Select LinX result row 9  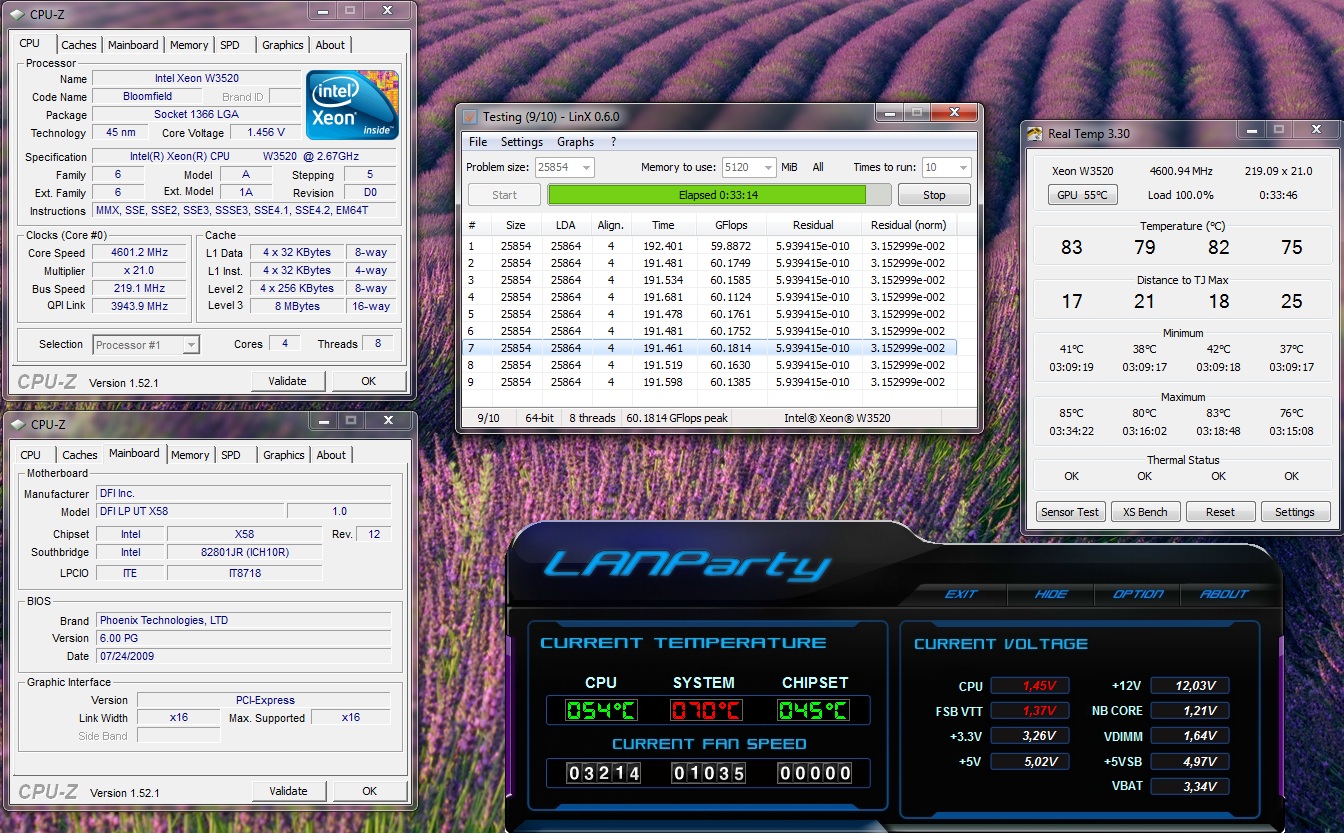[x=710, y=382]
